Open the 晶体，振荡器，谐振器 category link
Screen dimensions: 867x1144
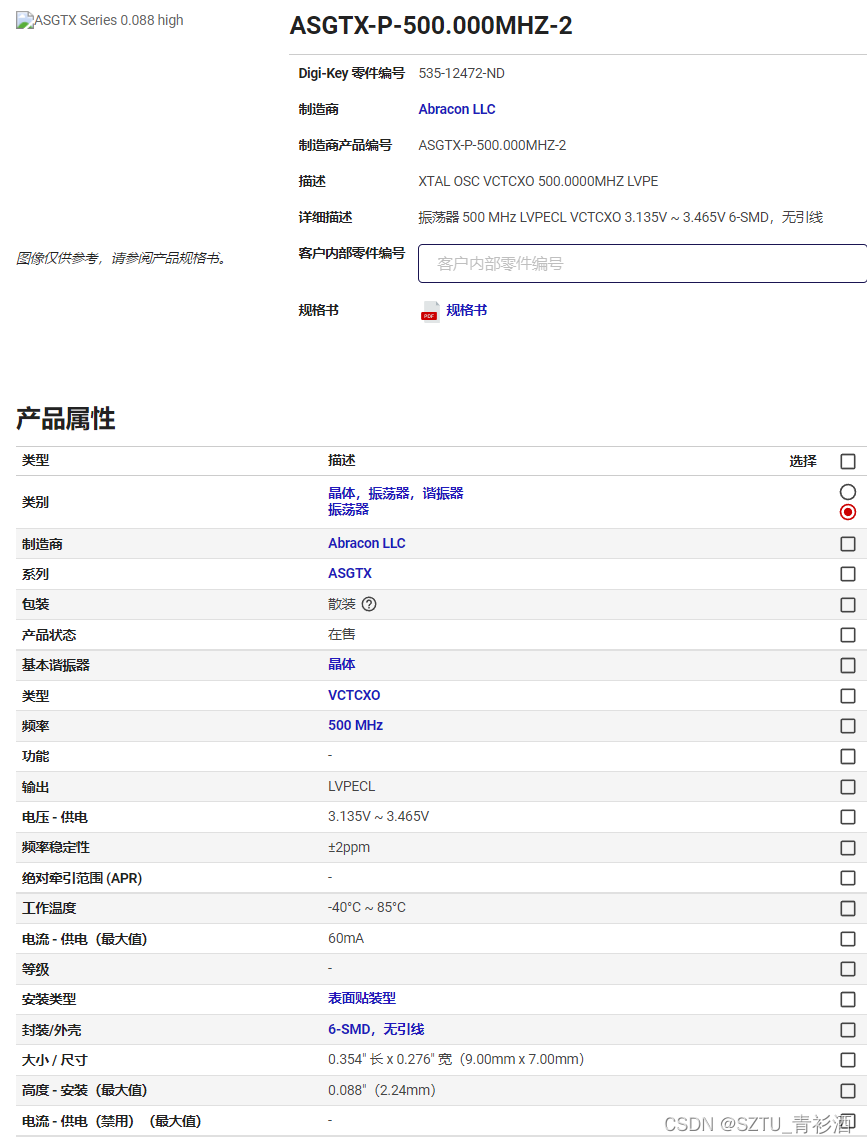(x=396, y=493)
